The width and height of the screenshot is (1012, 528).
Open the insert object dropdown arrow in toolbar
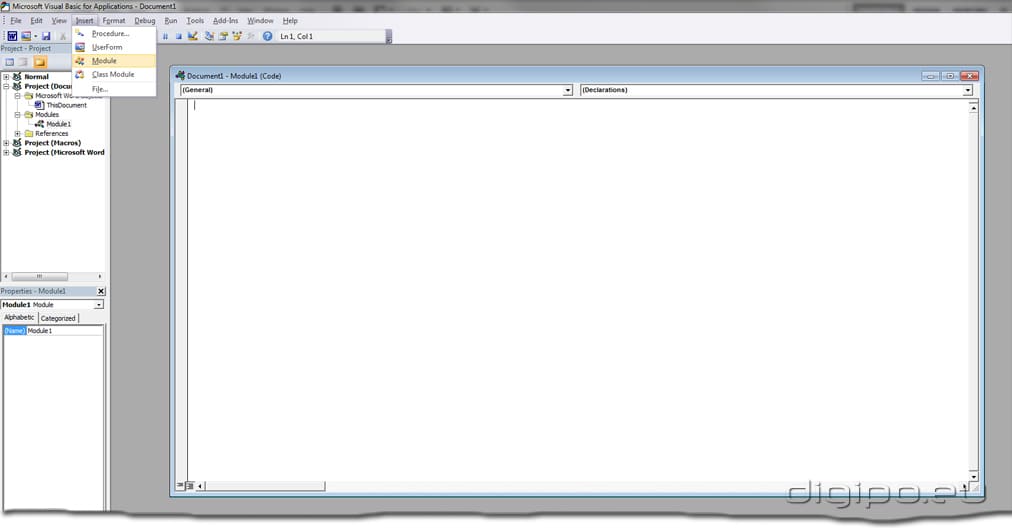[x=35, y=36]
